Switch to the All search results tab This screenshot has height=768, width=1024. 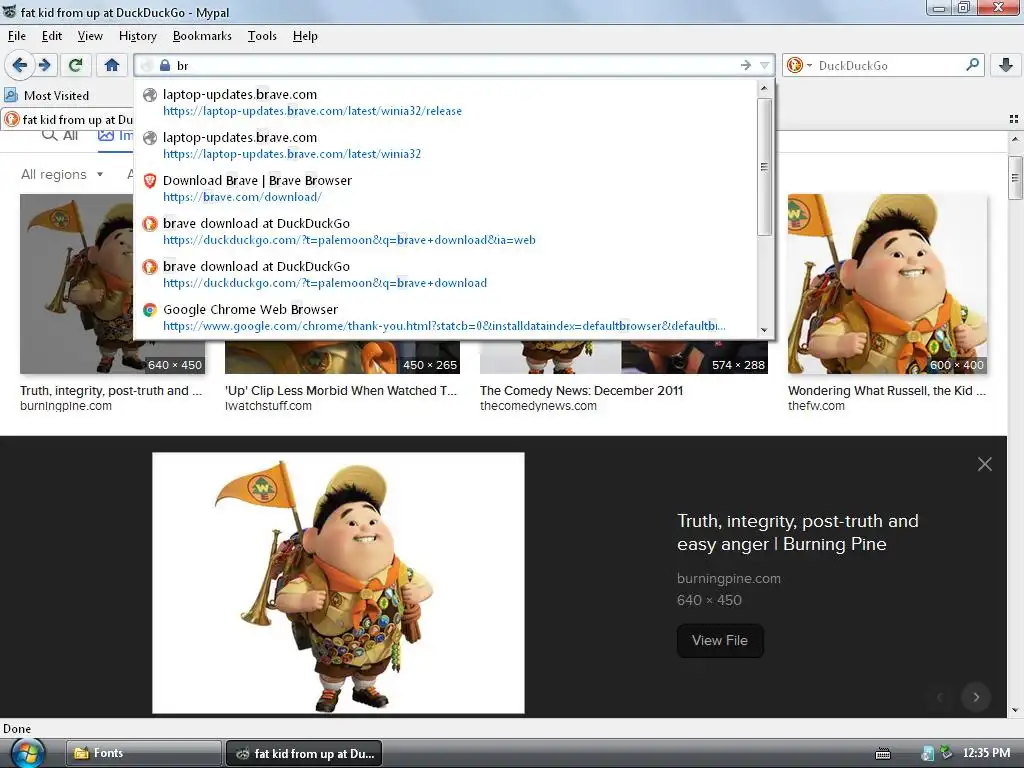[x=60, y=136]
